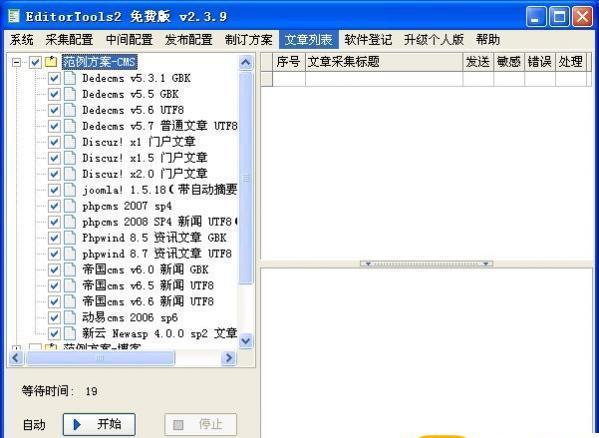599x438 pixels.
Task: Open the 帮助 menu
Action: pyautogui.click(x=488, y=40)
